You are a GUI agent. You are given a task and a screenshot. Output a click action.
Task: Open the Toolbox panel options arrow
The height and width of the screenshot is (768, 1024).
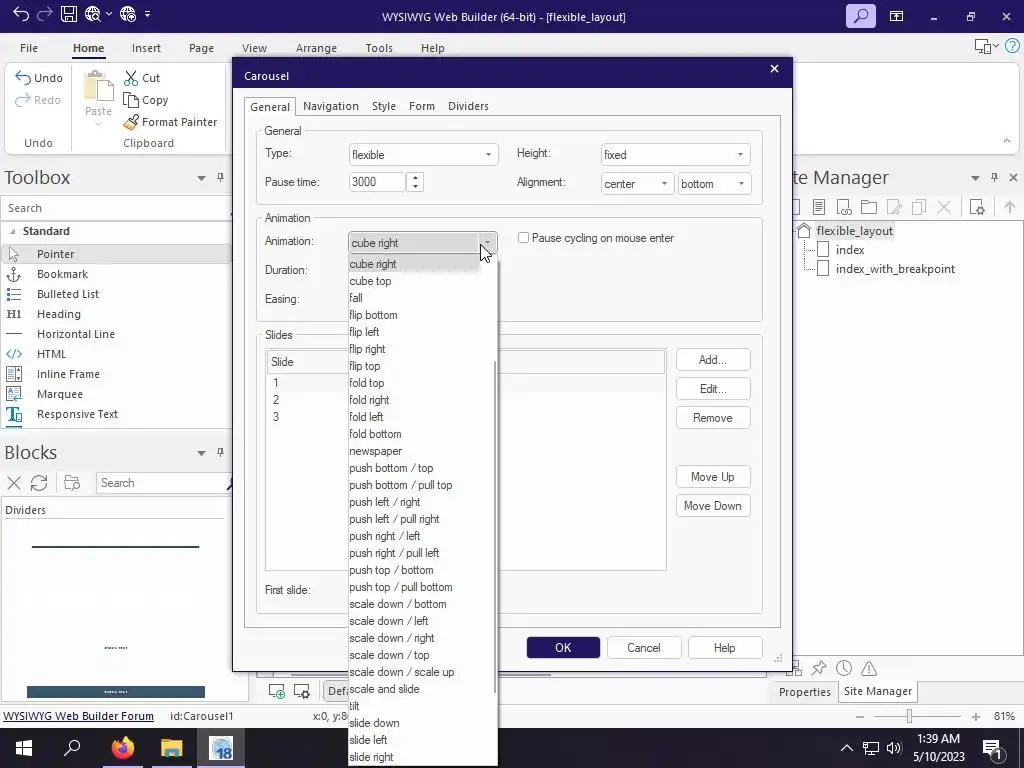[201, 178]
